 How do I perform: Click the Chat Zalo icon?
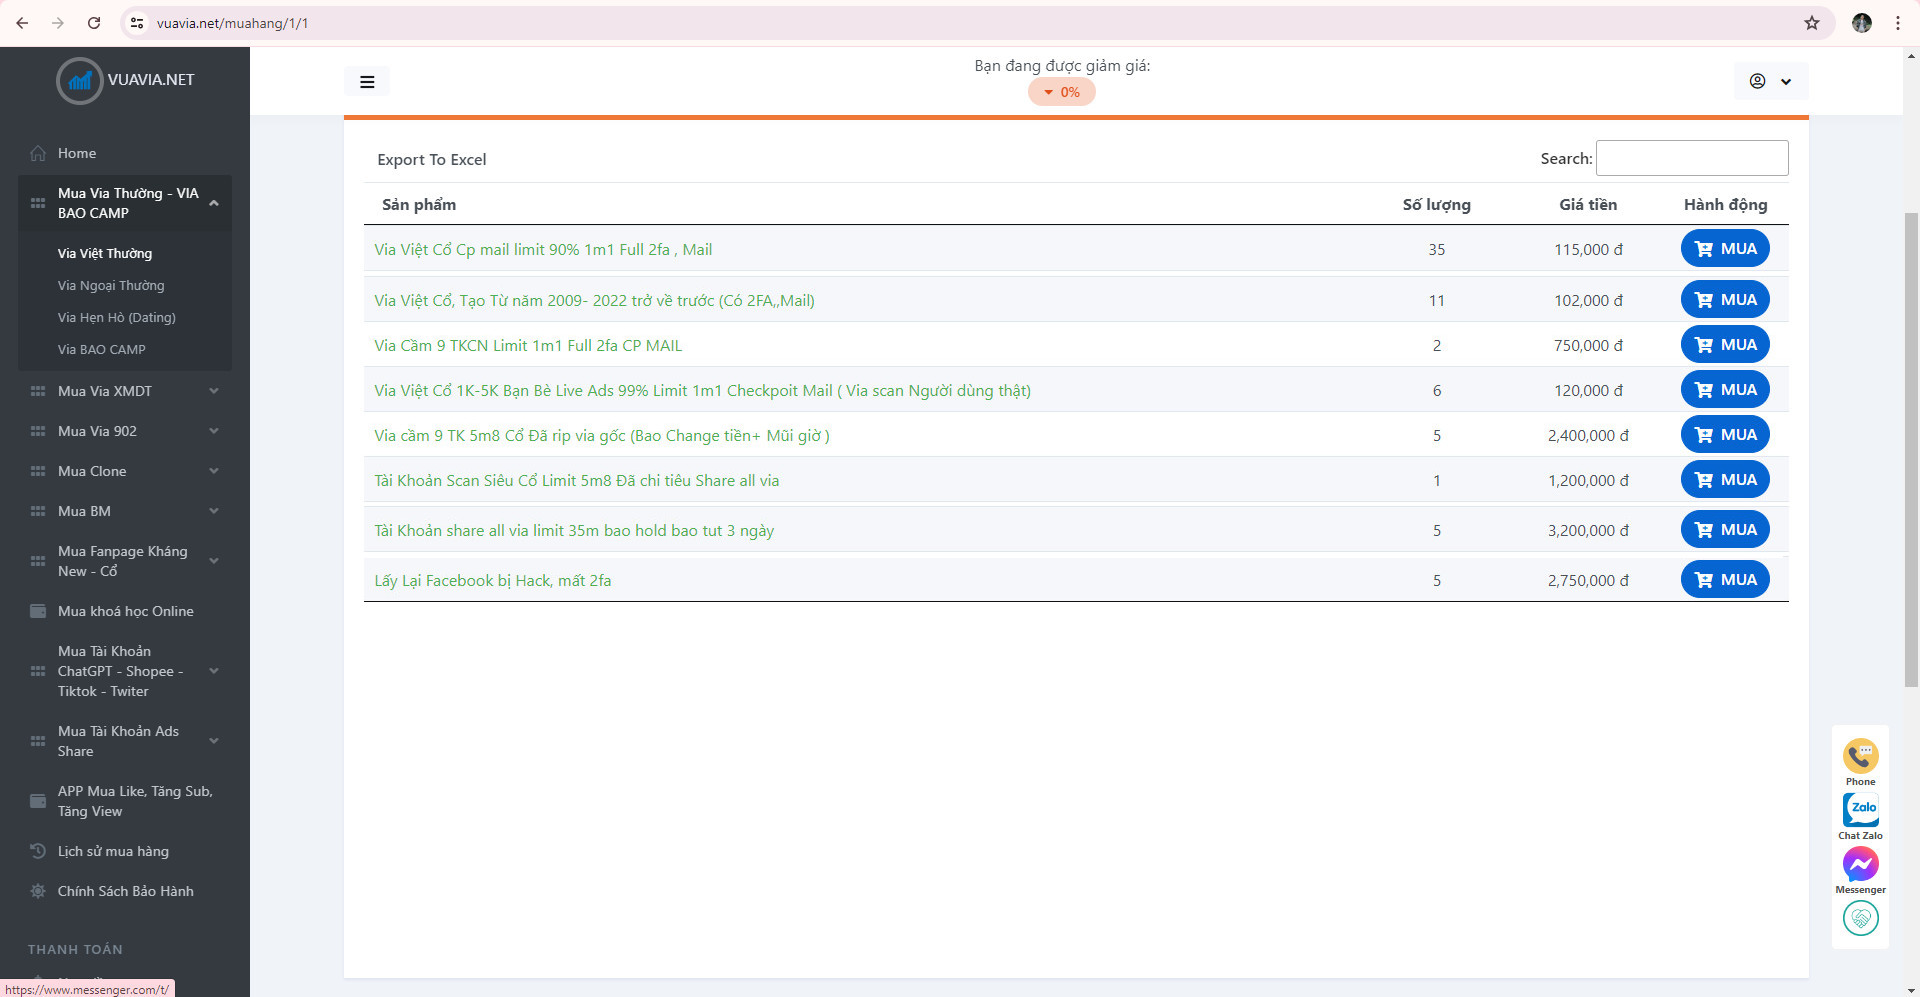tap(1861, 809)
